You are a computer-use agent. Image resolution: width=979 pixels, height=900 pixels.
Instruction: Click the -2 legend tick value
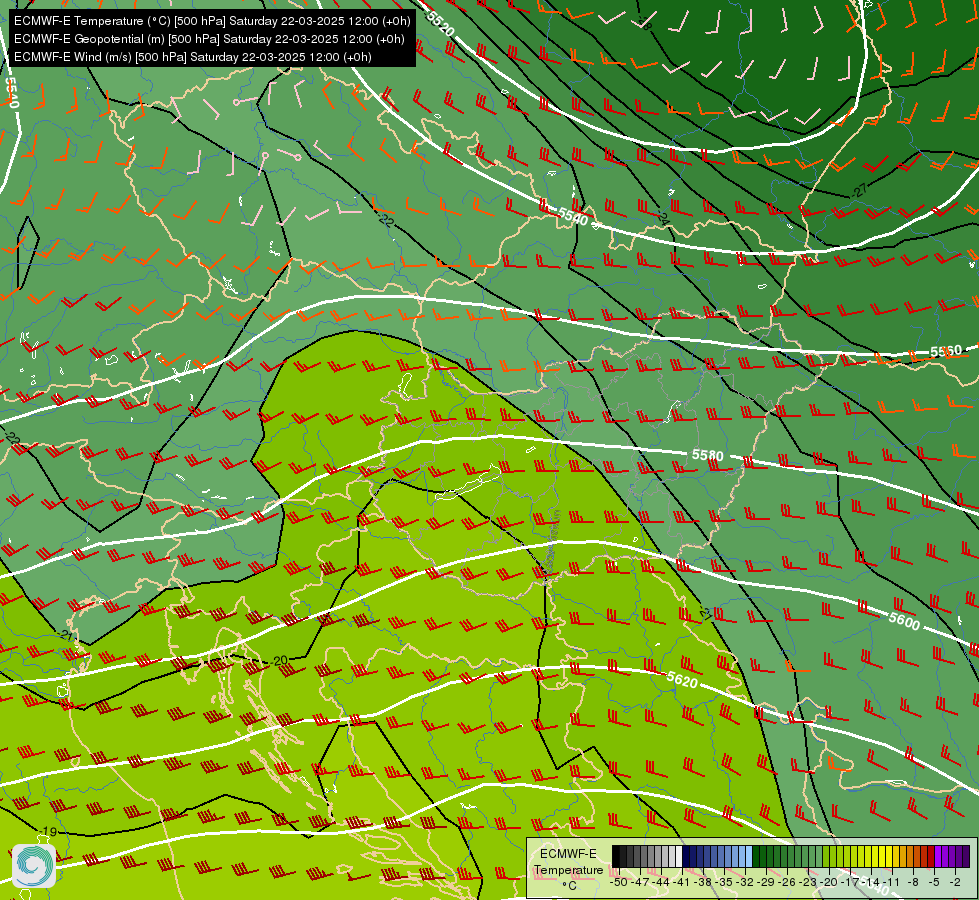[x=955, y=883]
